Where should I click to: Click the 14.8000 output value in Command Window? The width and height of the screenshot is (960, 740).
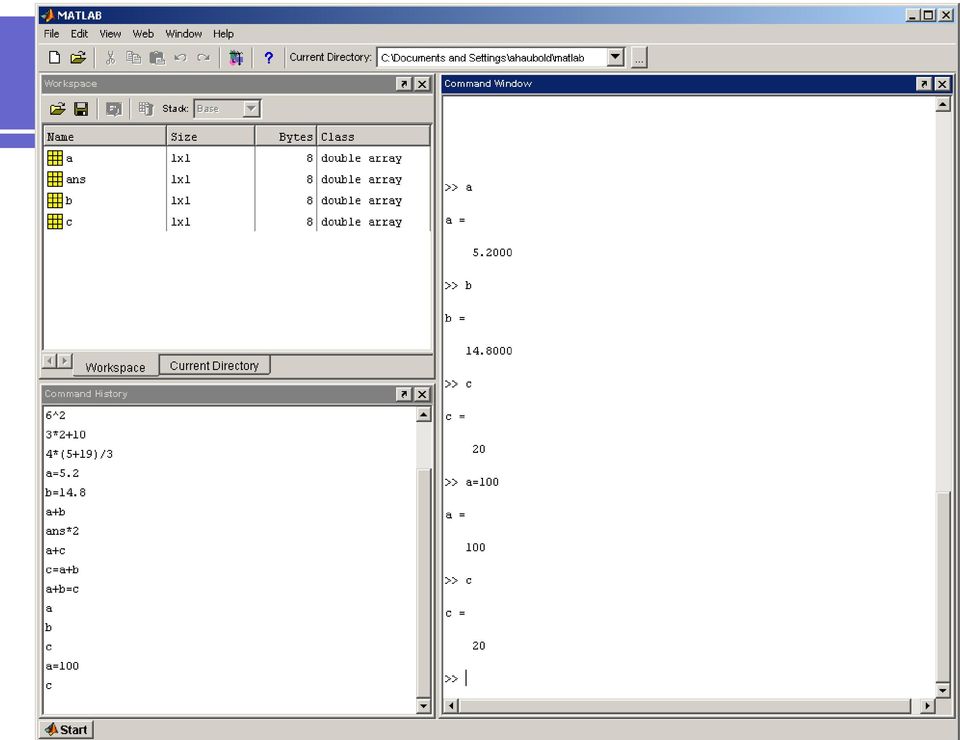[489, 351]
